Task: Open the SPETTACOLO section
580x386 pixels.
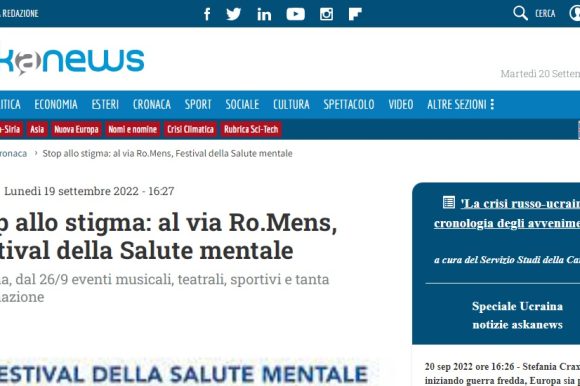Action: coord(349,105)
